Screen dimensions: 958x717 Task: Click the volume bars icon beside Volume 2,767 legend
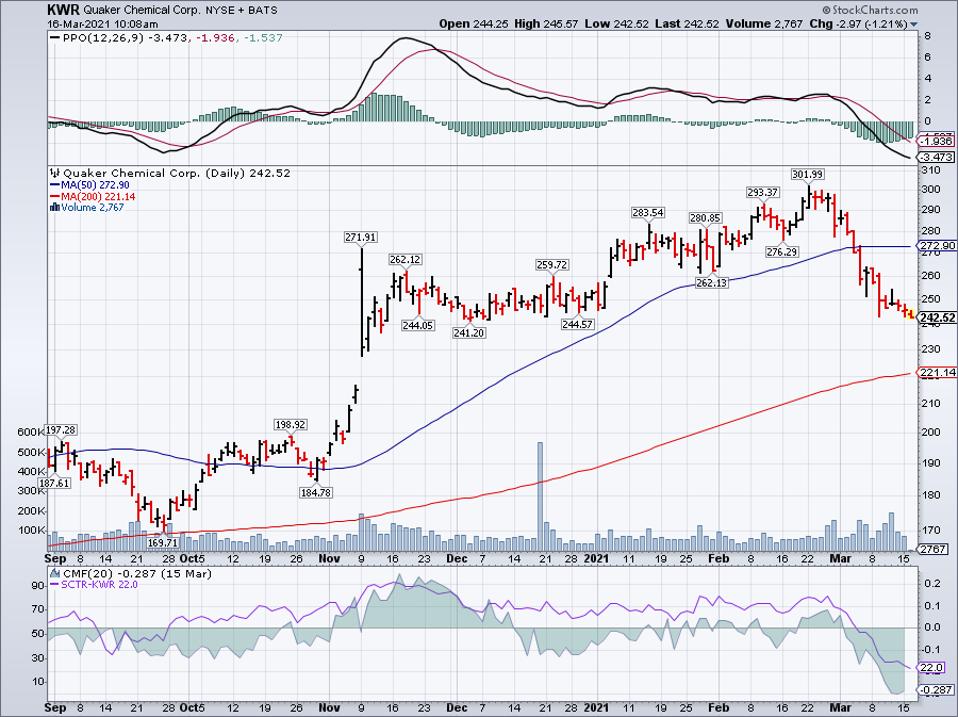54,208
